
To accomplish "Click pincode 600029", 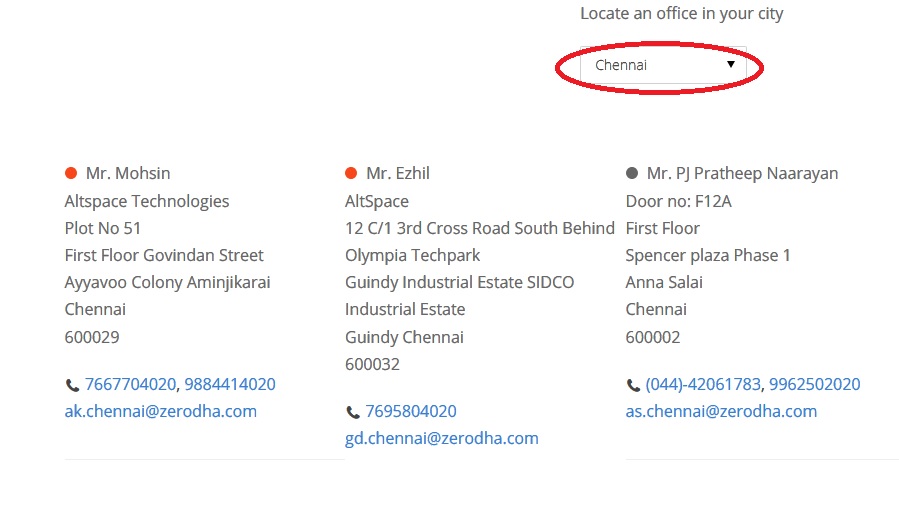I will (92, 337).
